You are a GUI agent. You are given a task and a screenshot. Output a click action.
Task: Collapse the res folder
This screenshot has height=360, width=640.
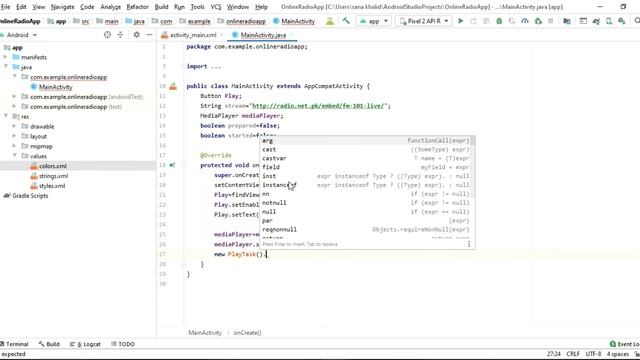pyautogui.click(x=6, y=116)
